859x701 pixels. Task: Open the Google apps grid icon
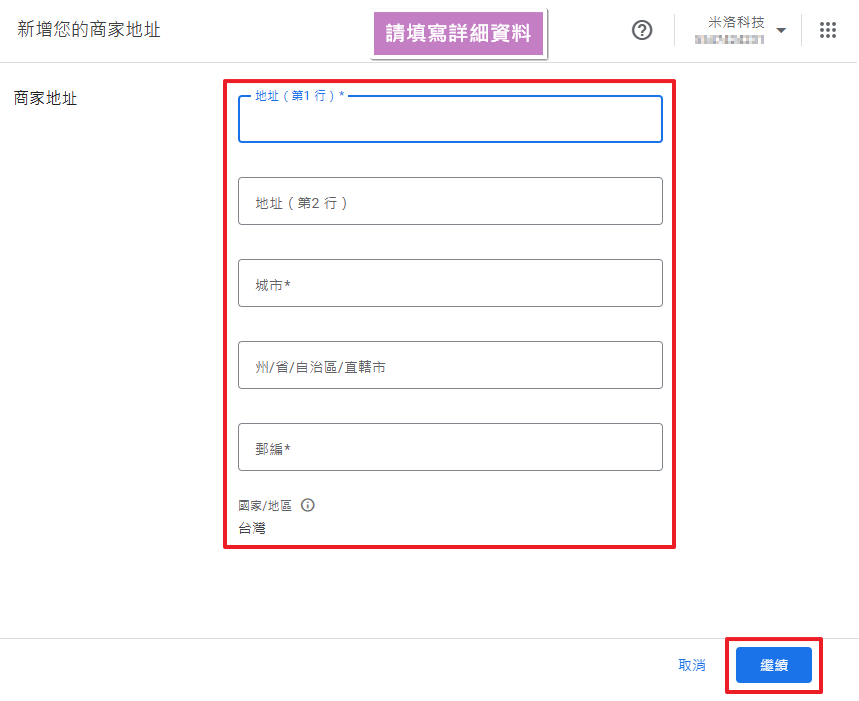(828, 30)
